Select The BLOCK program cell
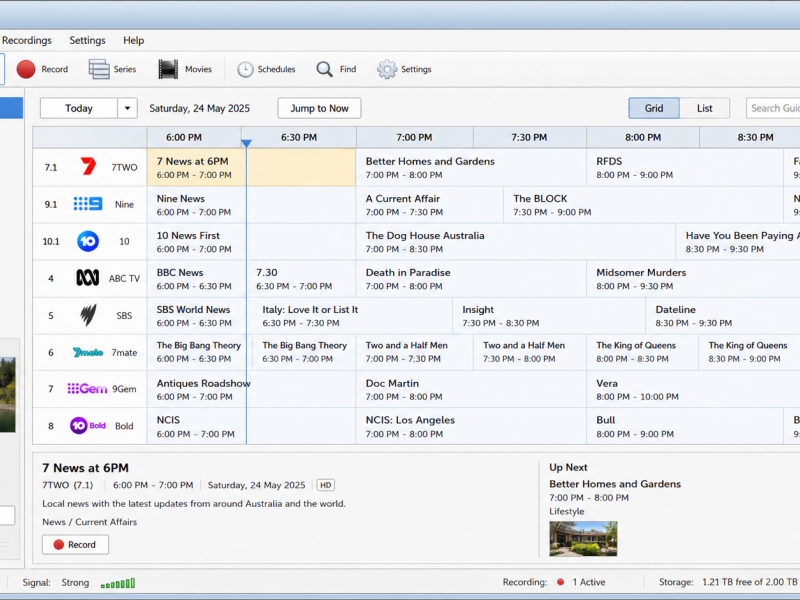Screen dimensions: 800x600 pos(643,205)
